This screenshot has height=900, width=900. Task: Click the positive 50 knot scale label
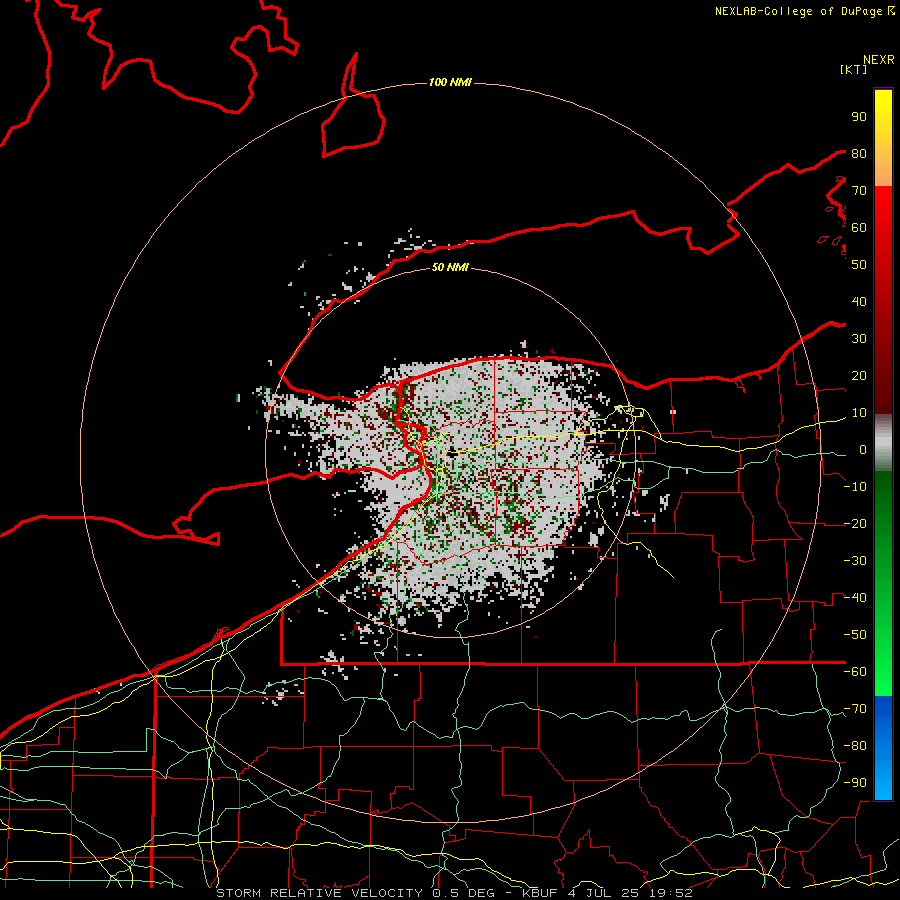coord(859,265)
